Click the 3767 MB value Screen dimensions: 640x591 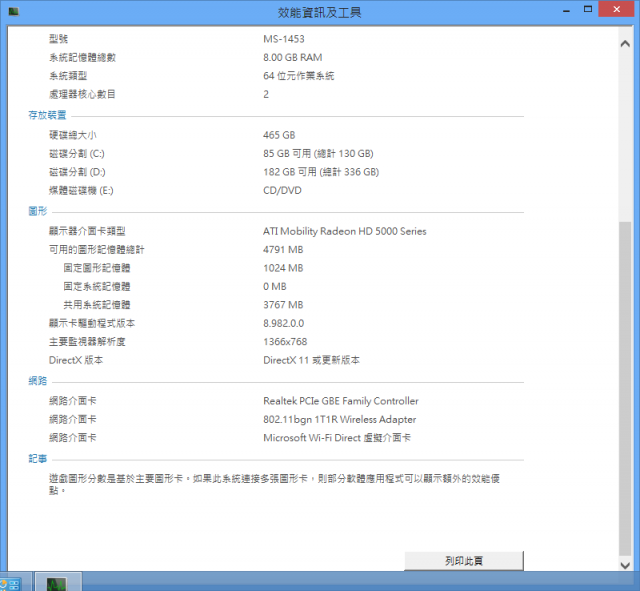[283, 305]
